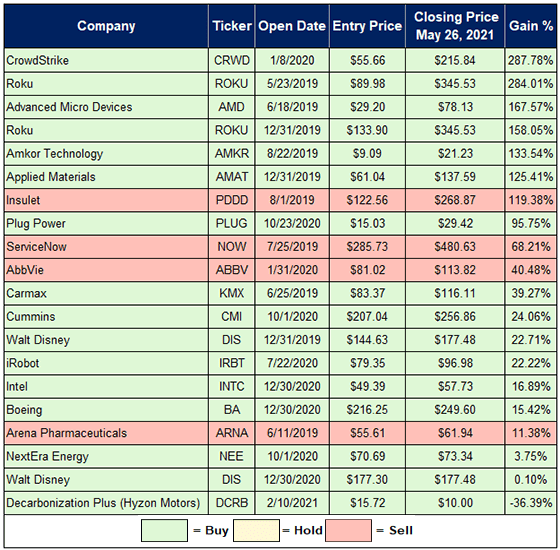Click the 8/22/2019 open date cell
Viewport: 560px width, 550px height.
292,154
